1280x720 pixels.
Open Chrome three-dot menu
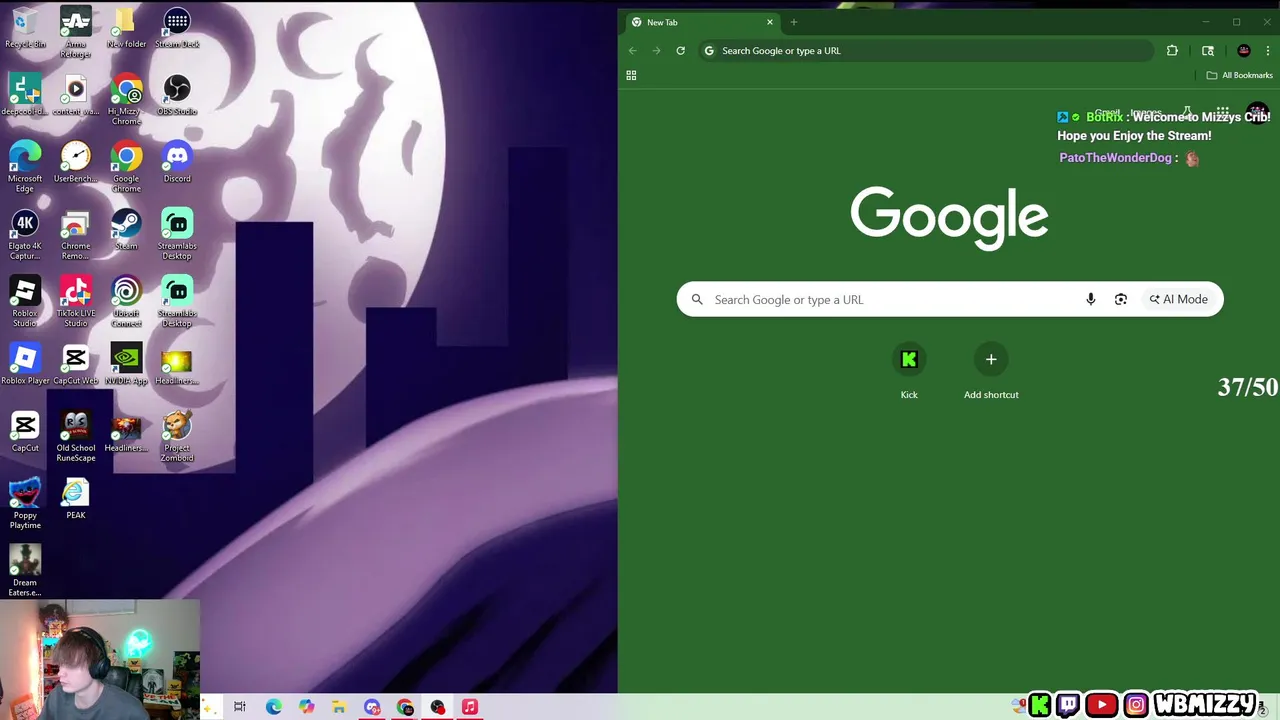coord(1268,50)
